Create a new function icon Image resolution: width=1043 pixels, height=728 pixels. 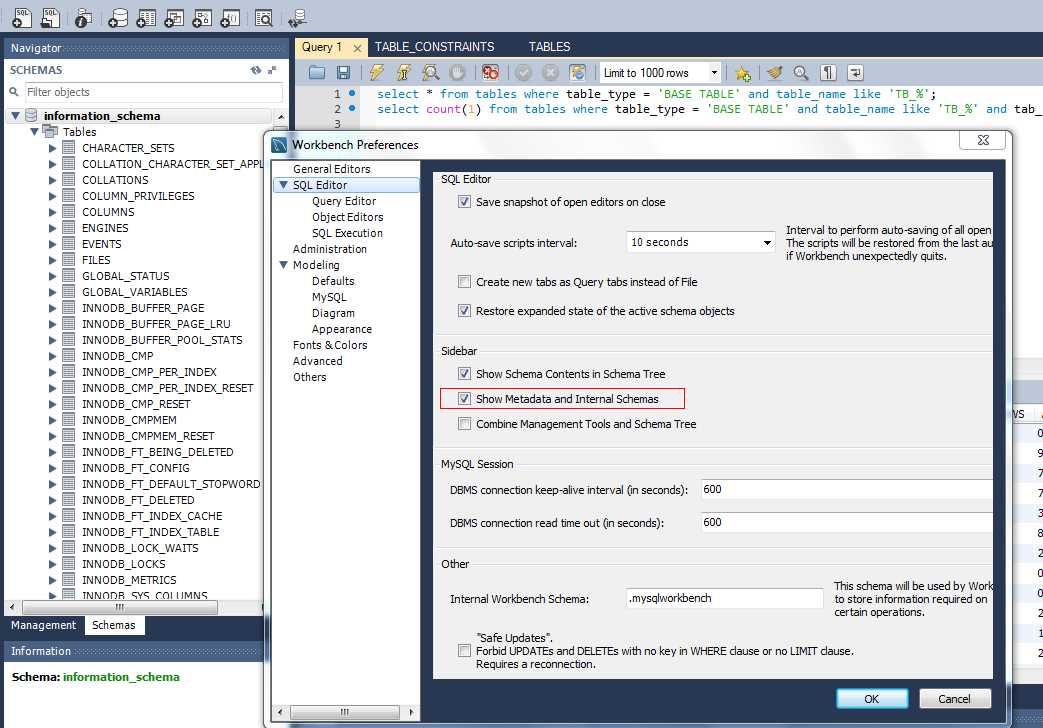pyautogui.click(x=230, y=18)
